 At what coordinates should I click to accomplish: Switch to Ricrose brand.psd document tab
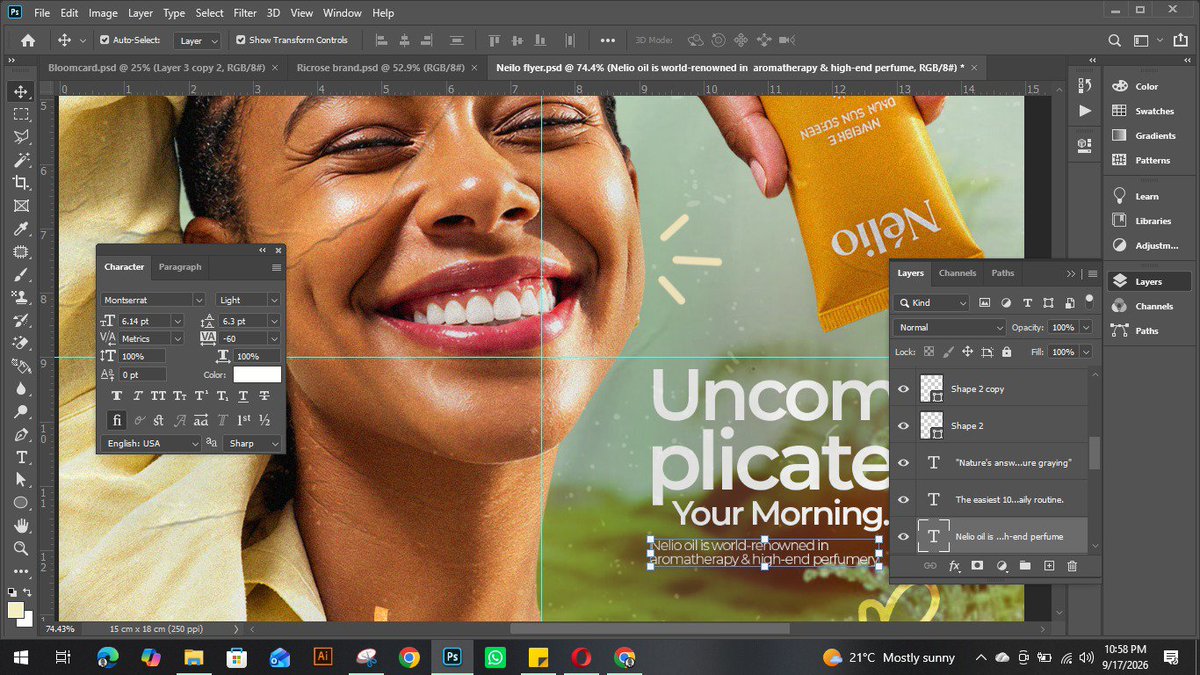(384, 67)
